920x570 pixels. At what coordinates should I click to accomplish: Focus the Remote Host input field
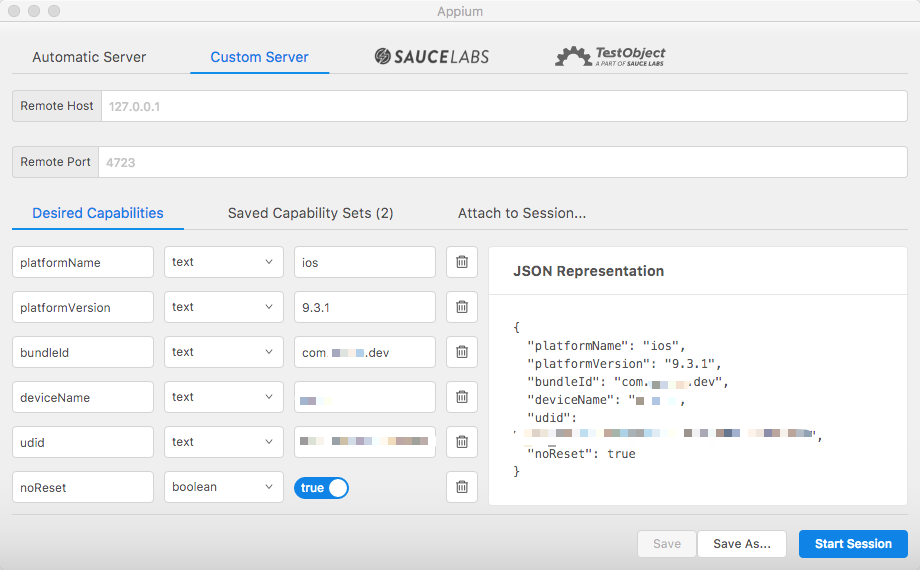(x=504, y=106)
